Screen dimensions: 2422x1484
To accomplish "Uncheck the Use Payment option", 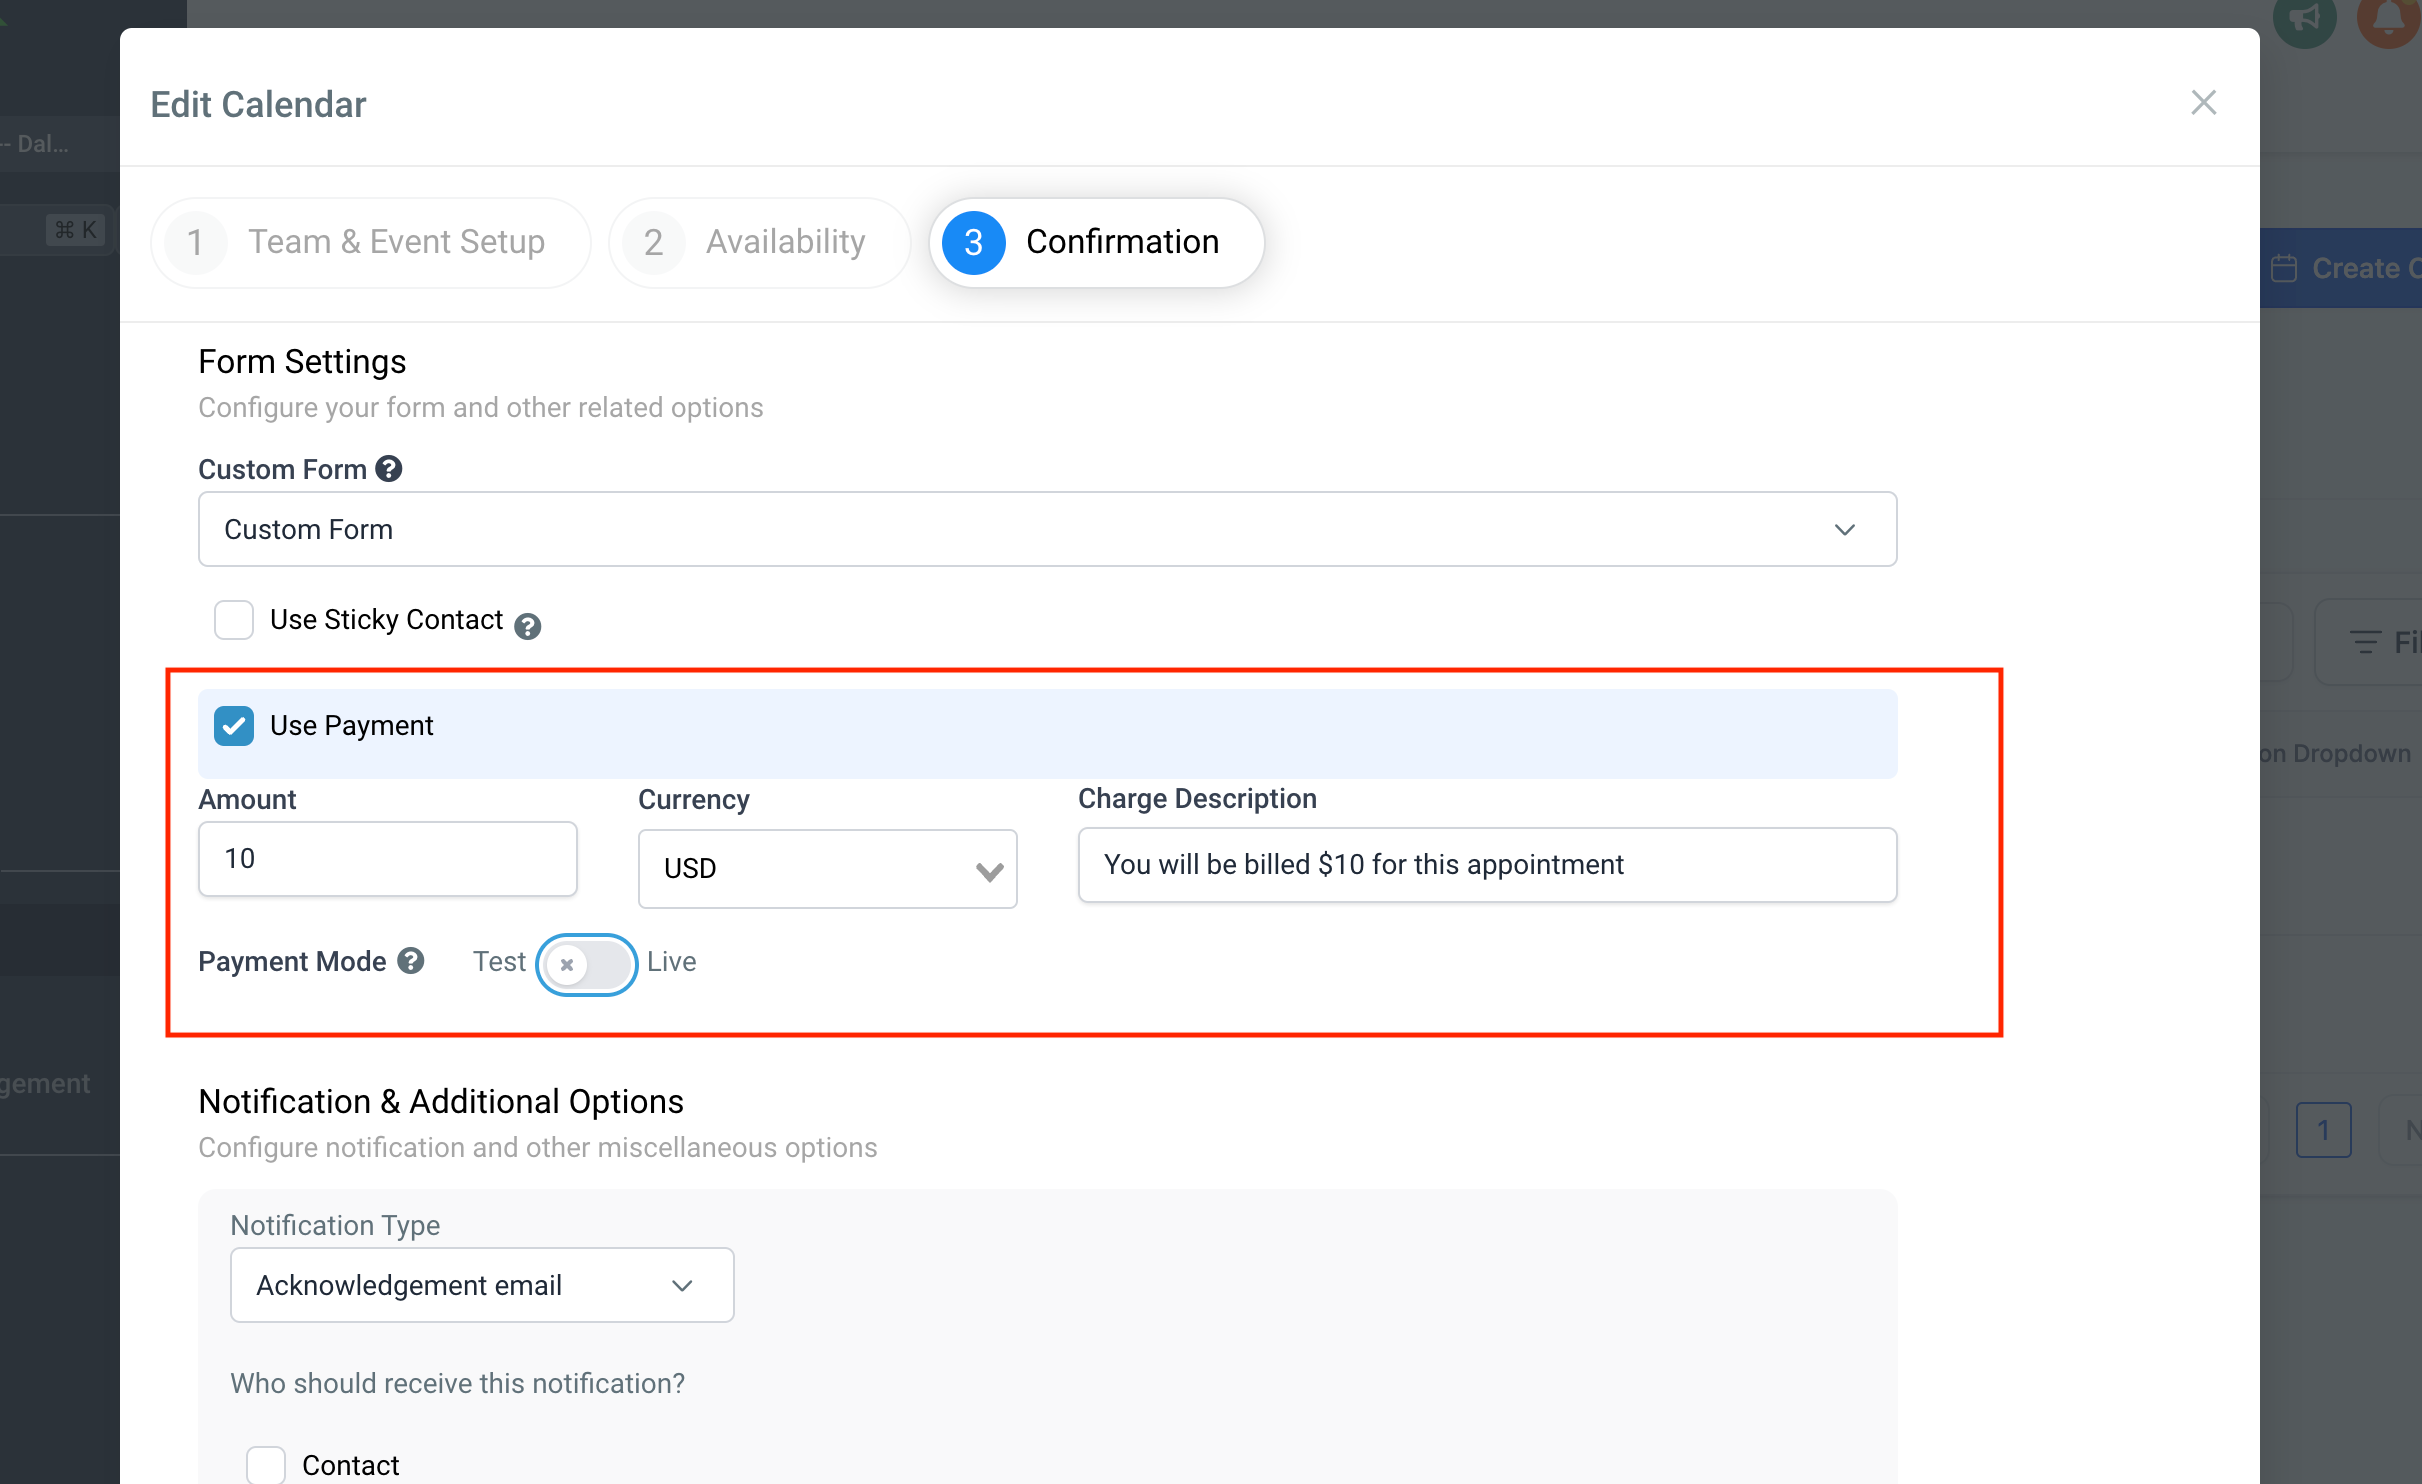I will click(233, 725).
